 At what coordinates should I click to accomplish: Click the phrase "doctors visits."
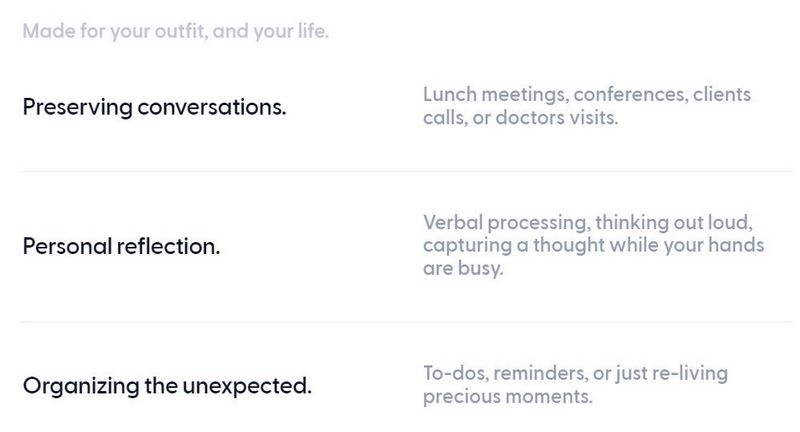(557, 118)
